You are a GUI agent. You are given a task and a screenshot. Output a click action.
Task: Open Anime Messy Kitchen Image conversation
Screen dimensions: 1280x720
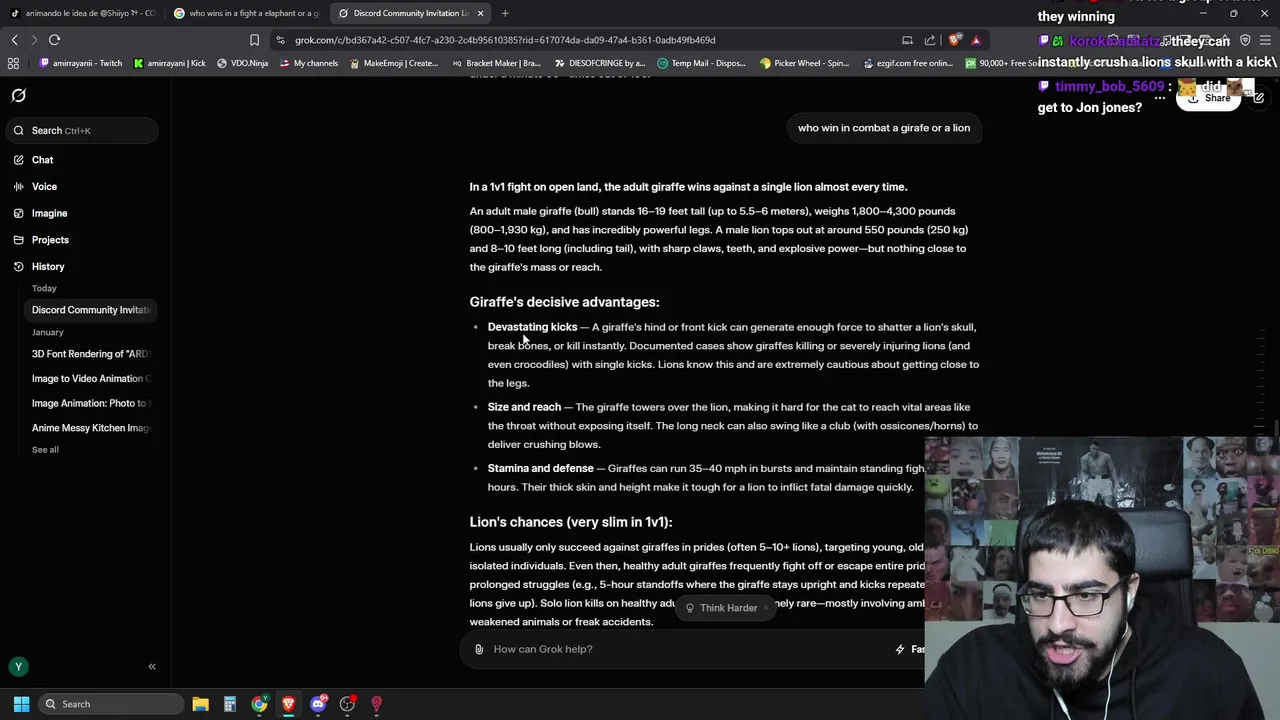tap(90, 428)
